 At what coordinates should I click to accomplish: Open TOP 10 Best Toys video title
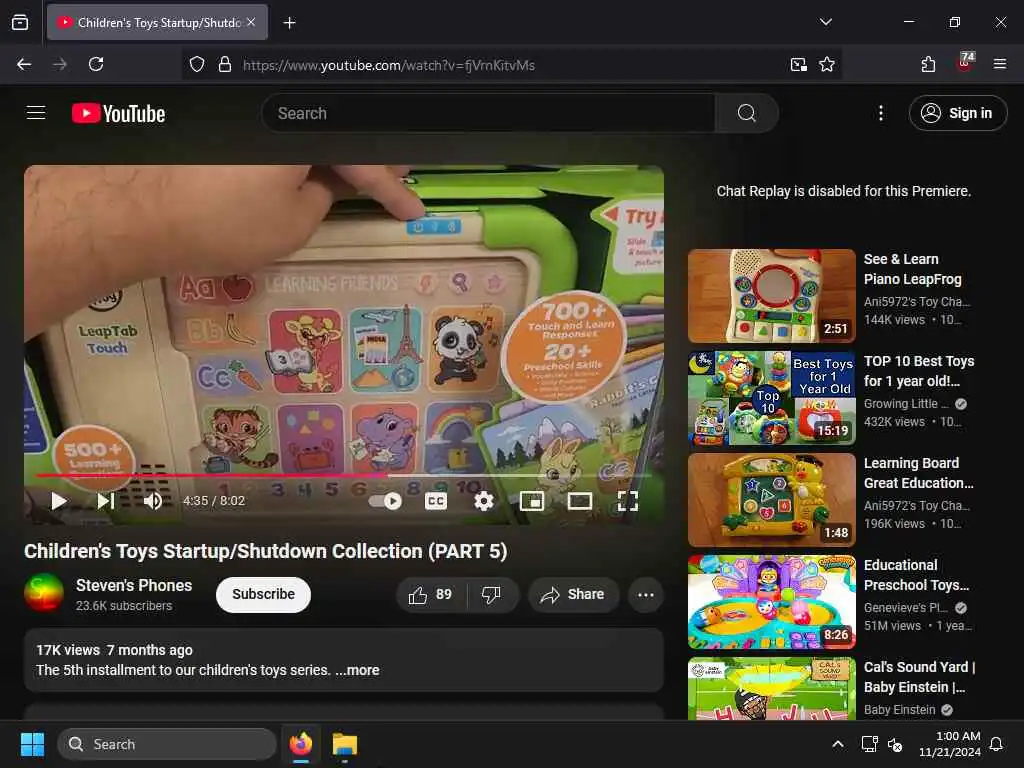(x=919, y=371)
